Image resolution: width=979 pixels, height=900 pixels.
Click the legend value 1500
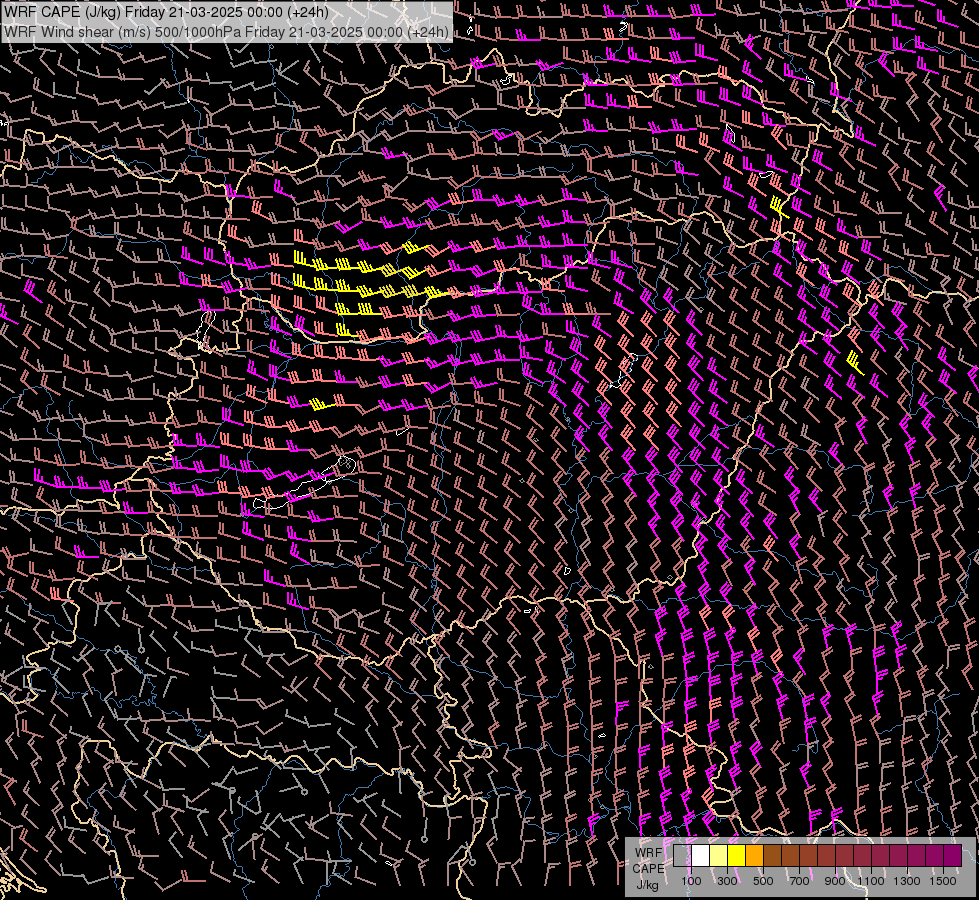pos(943,881)
